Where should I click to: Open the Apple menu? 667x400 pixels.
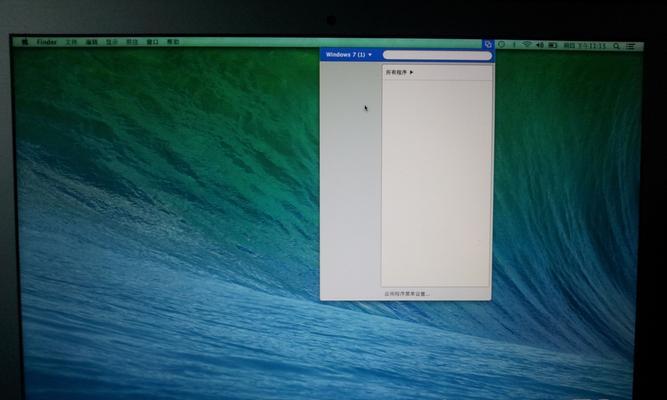(25, 42)
